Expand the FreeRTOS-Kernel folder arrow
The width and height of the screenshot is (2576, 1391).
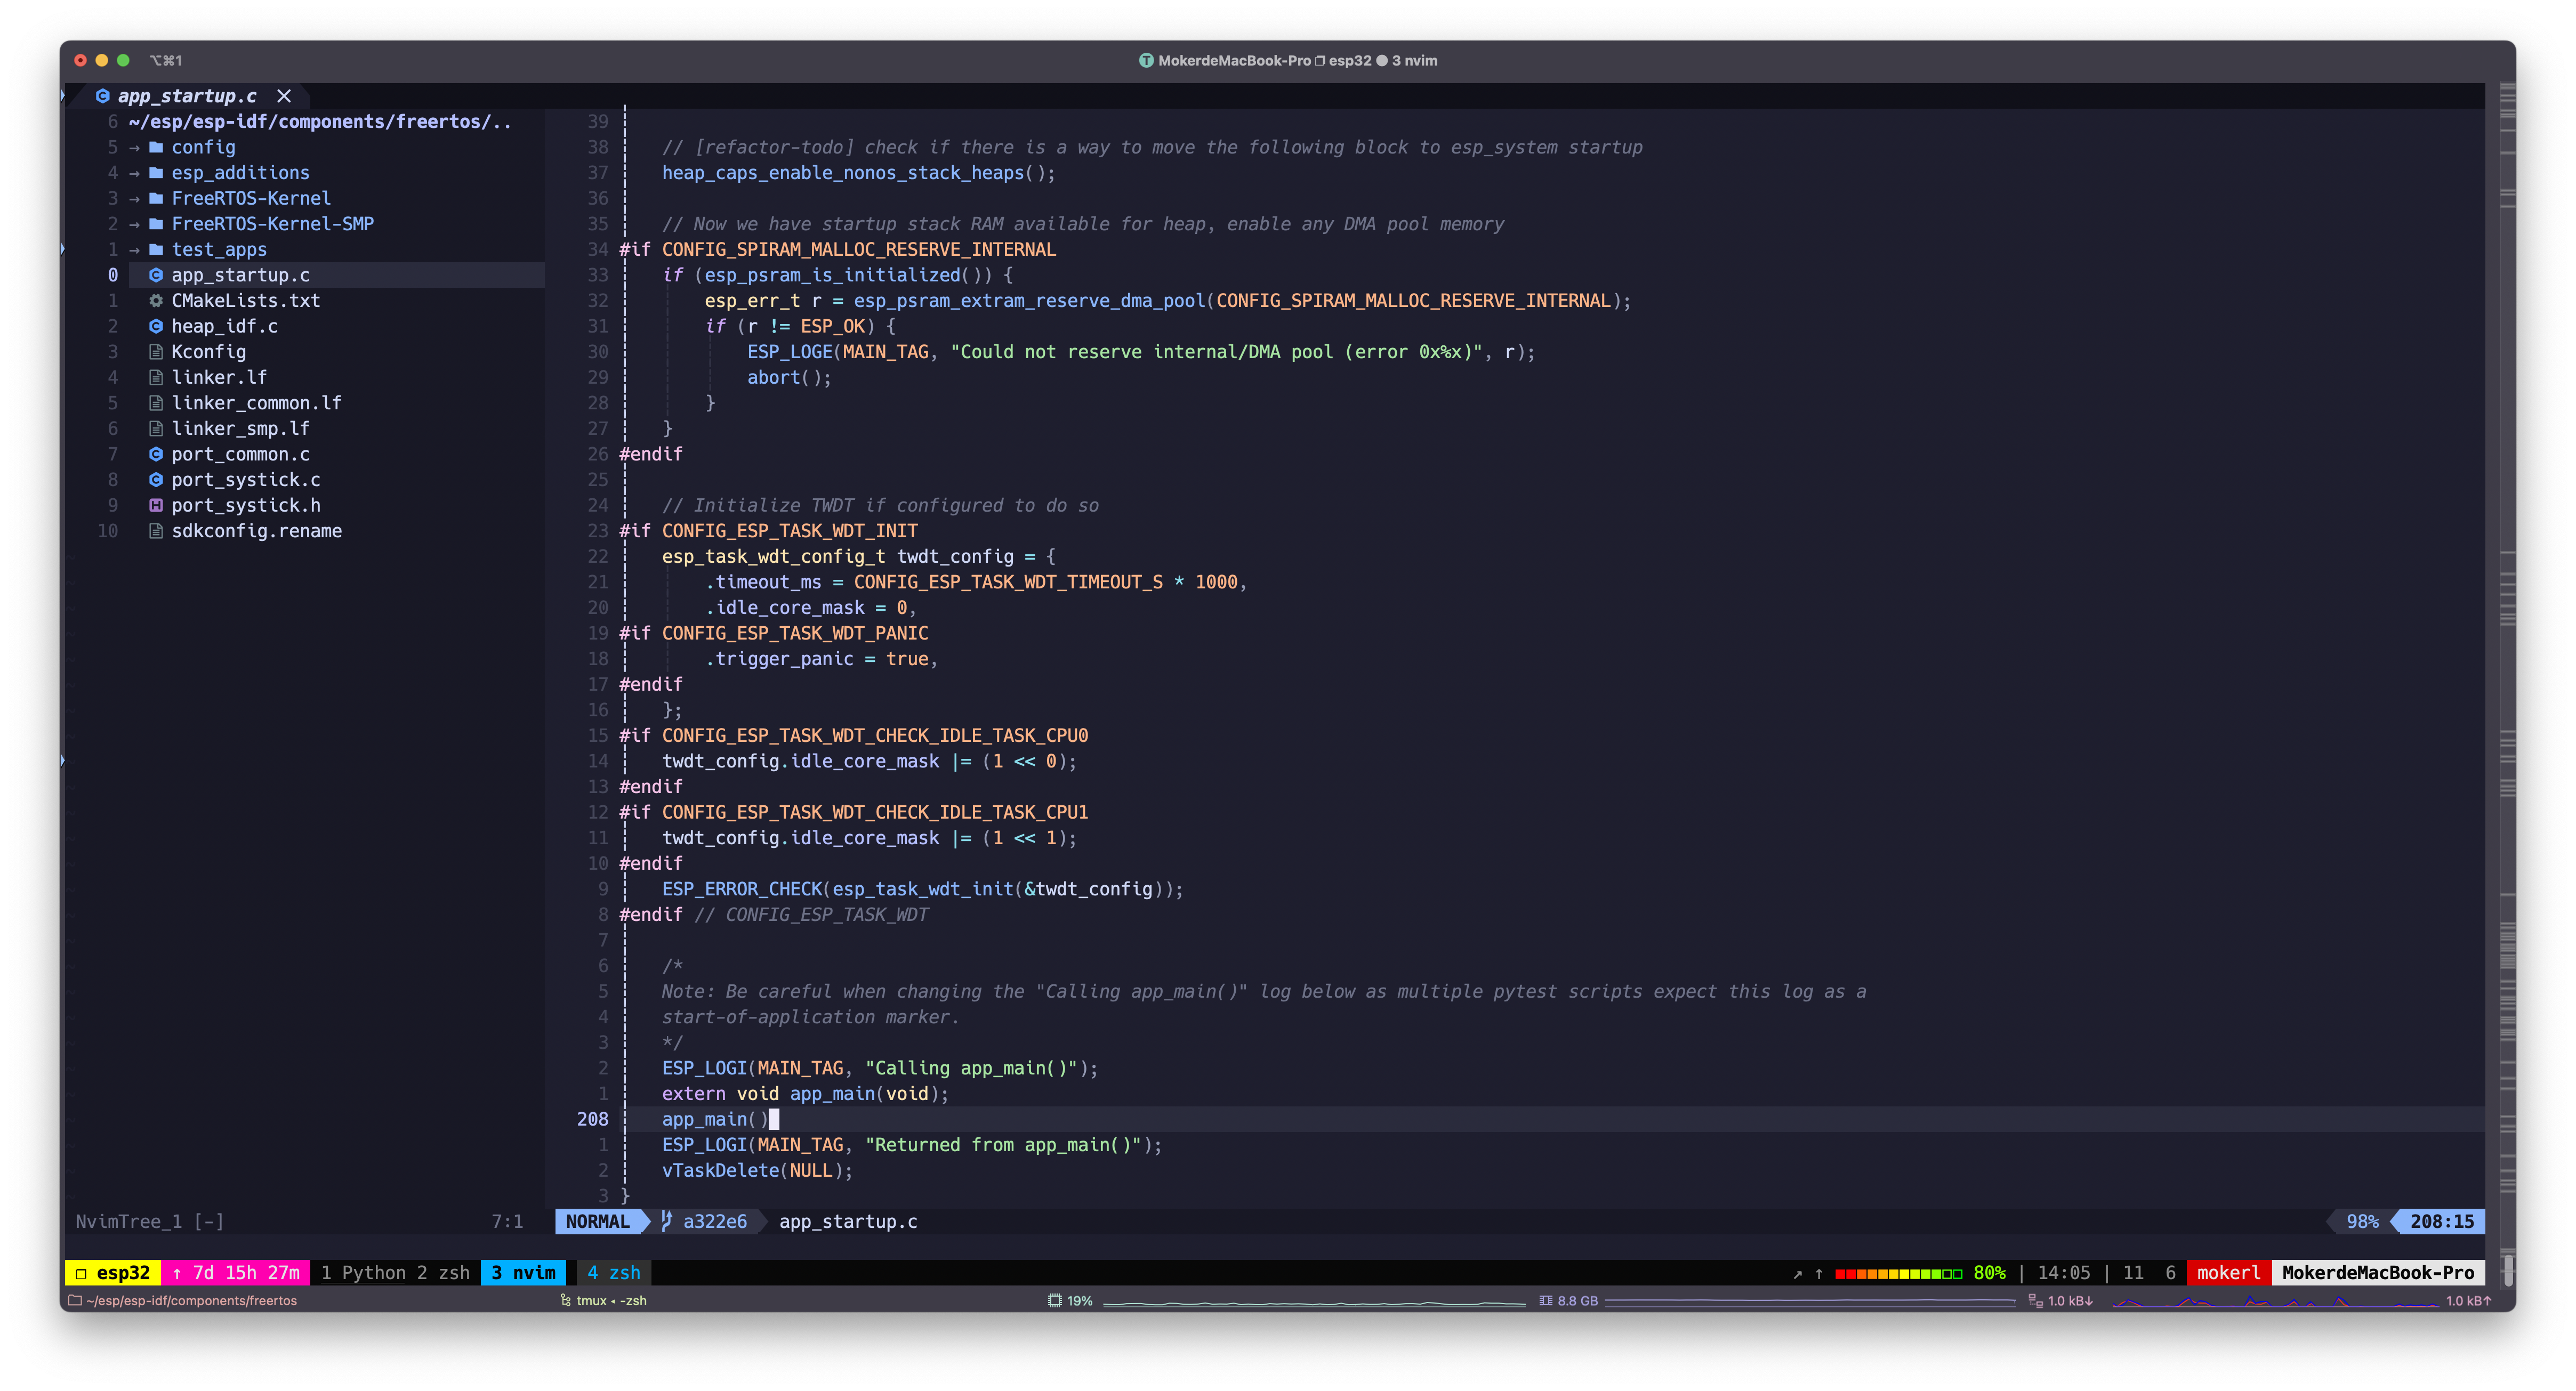[x=134, y=198]
